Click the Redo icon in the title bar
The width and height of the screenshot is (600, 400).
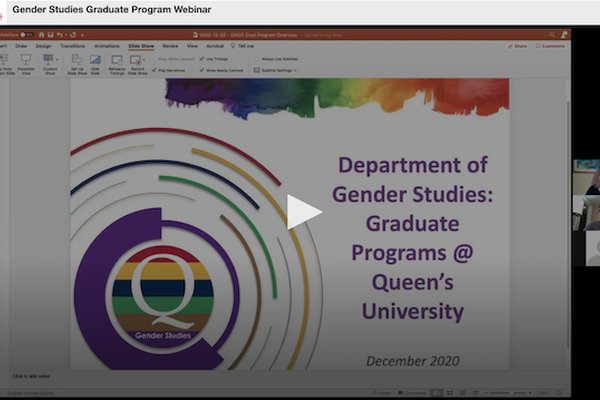tap(73, 35)
